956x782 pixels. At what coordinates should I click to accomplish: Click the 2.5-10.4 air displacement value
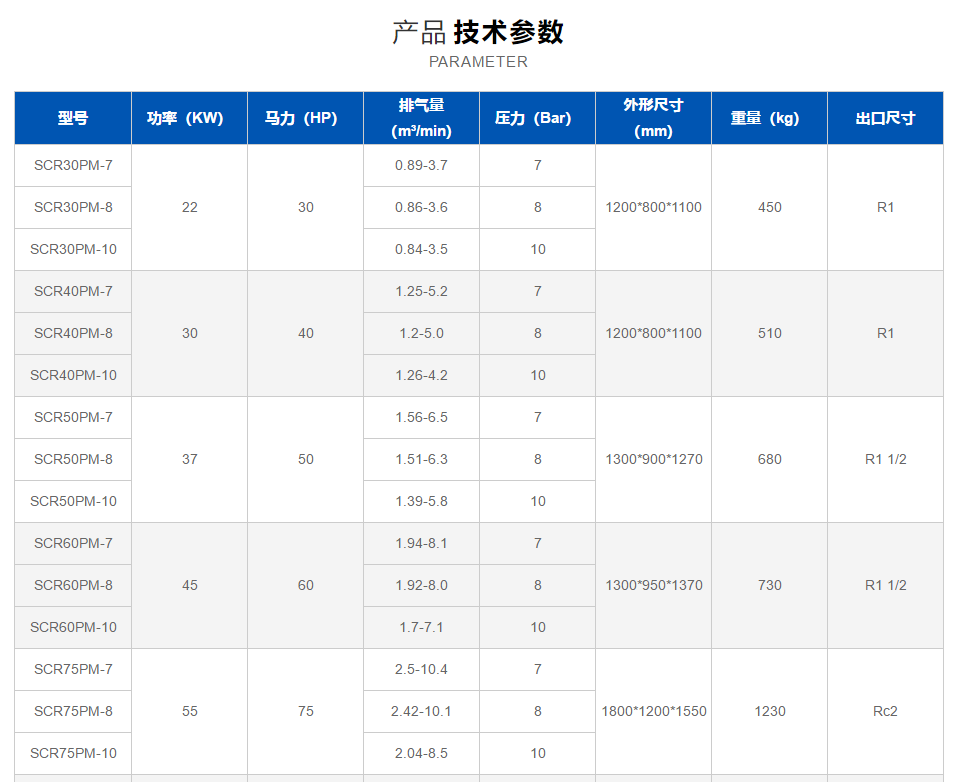pyautogui.click(x=421, y=669)
